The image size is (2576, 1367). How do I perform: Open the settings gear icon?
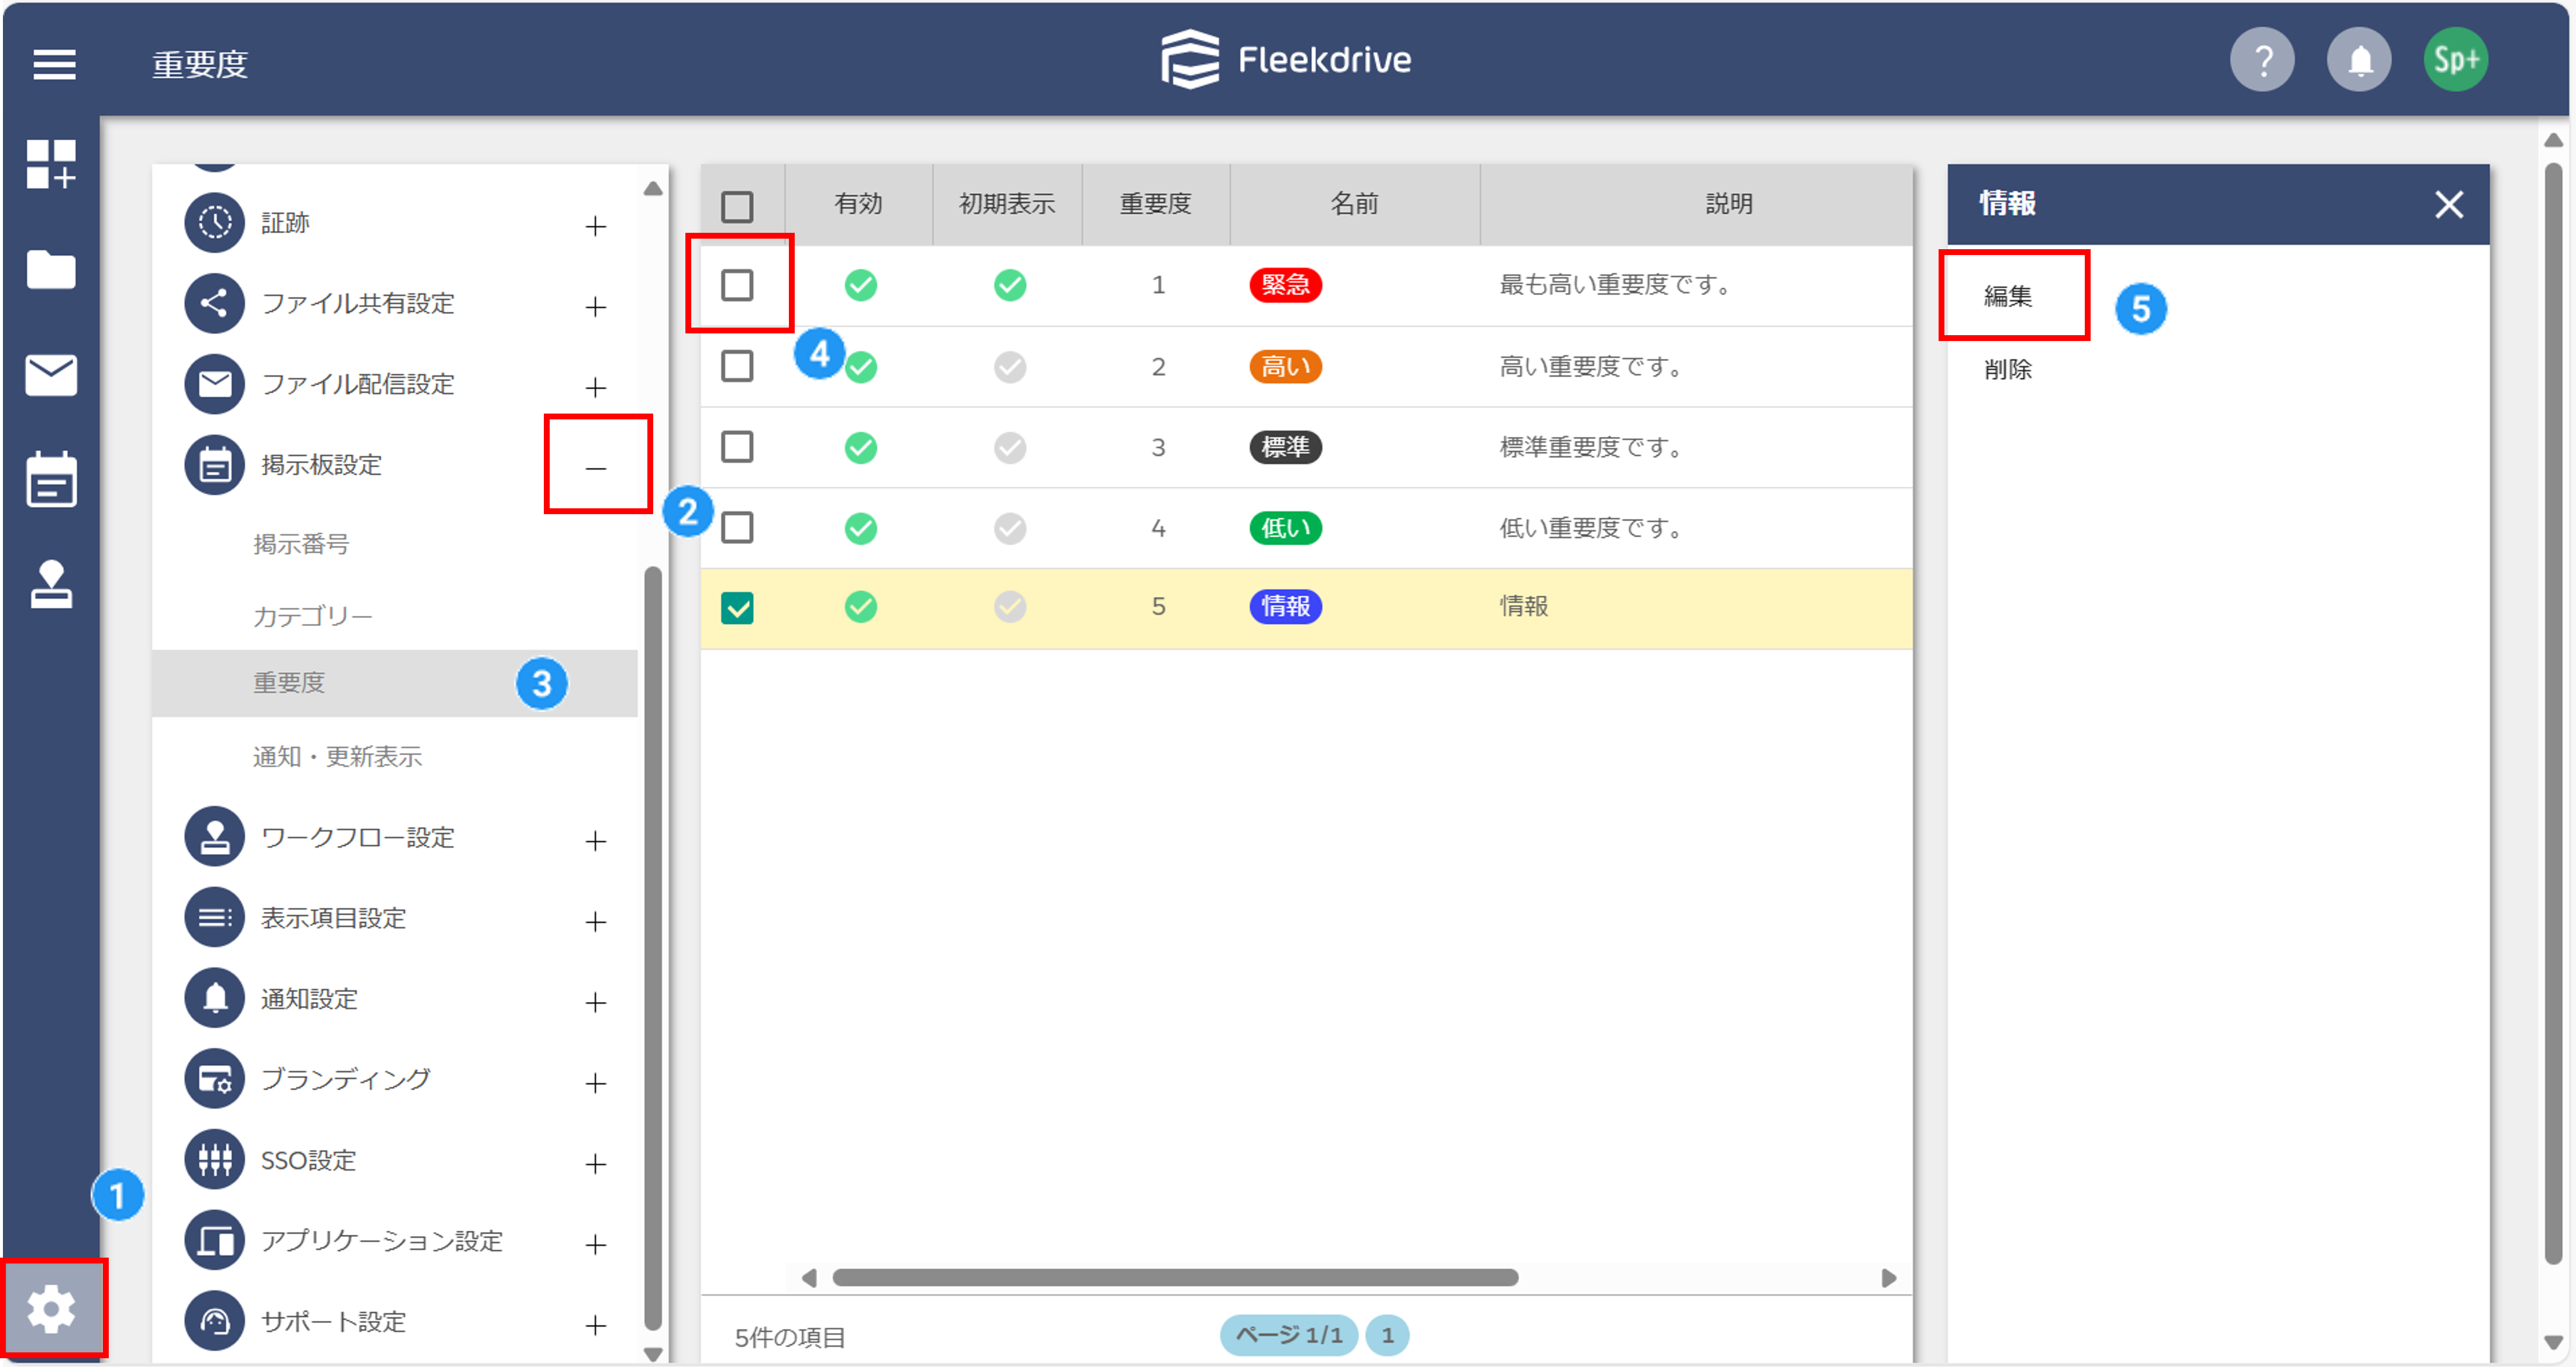(x=51, y=1309)
